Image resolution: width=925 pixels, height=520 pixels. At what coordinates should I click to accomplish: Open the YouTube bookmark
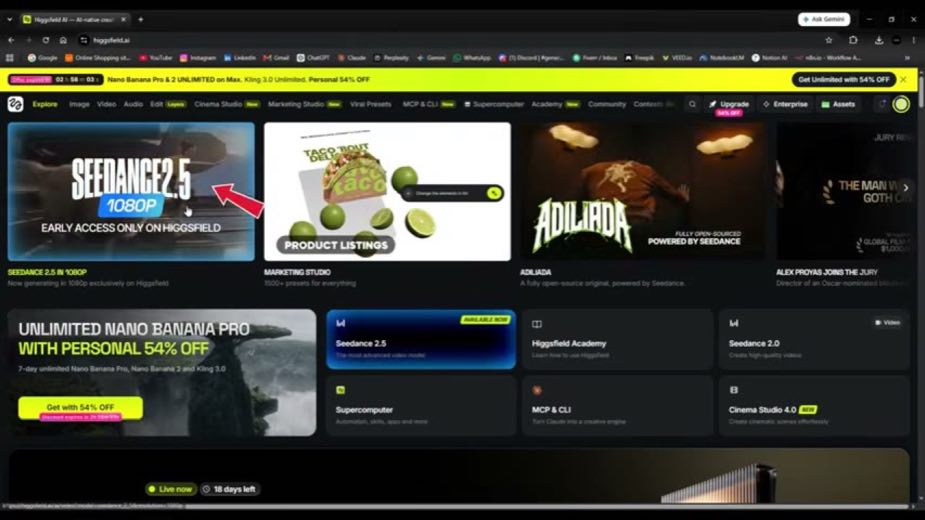[x=156, y=58]
